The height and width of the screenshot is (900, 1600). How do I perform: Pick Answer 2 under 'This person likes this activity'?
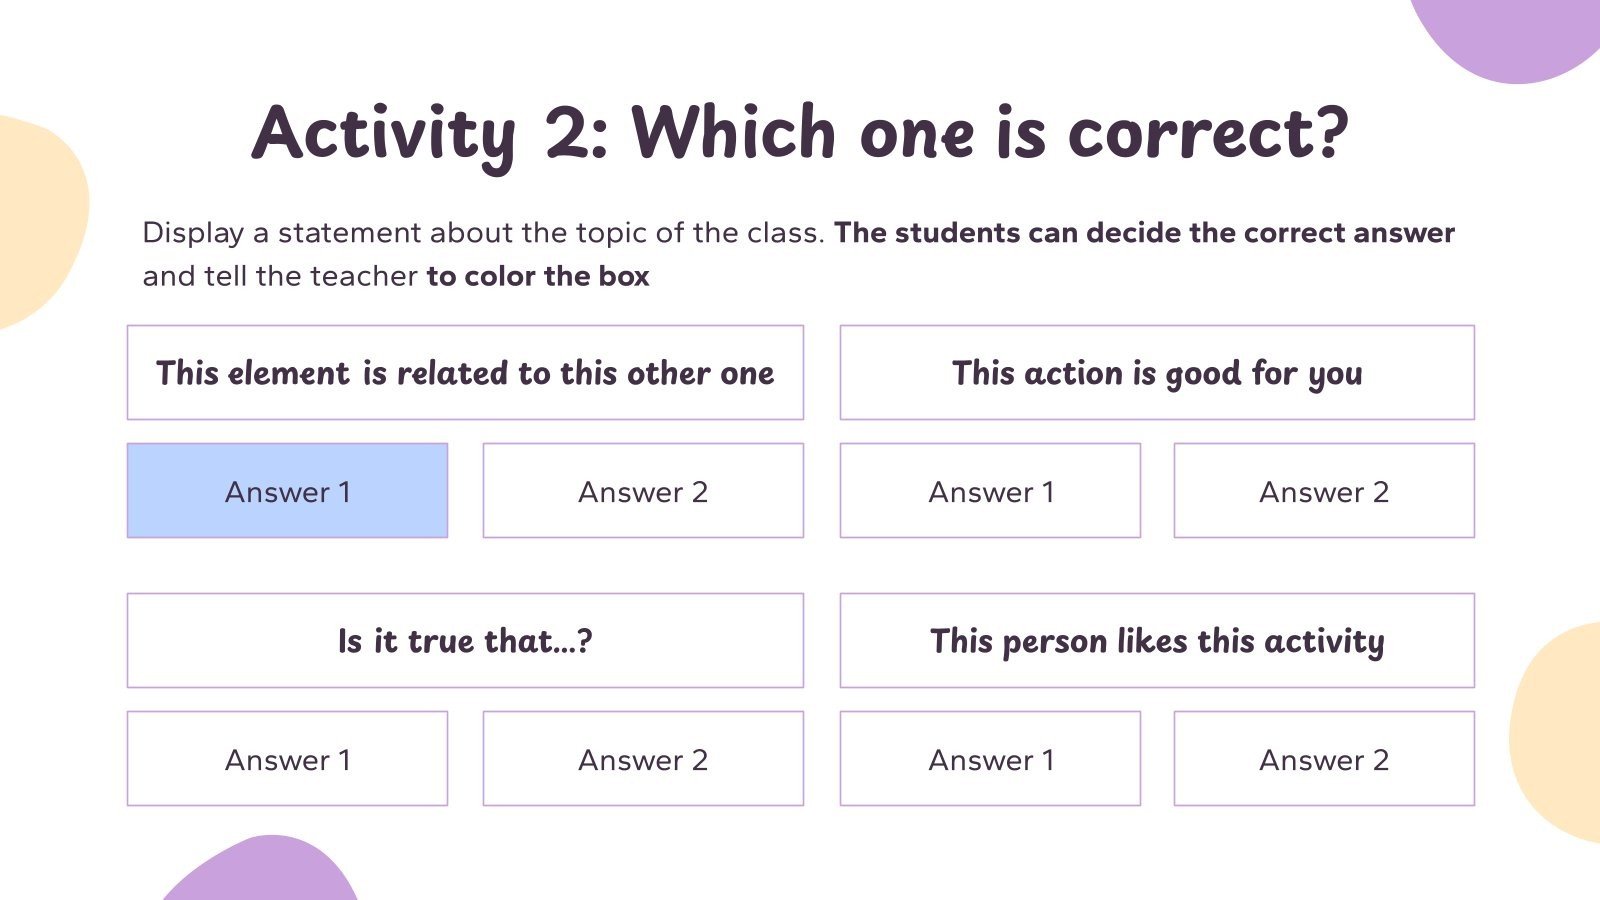(1324, 759)
